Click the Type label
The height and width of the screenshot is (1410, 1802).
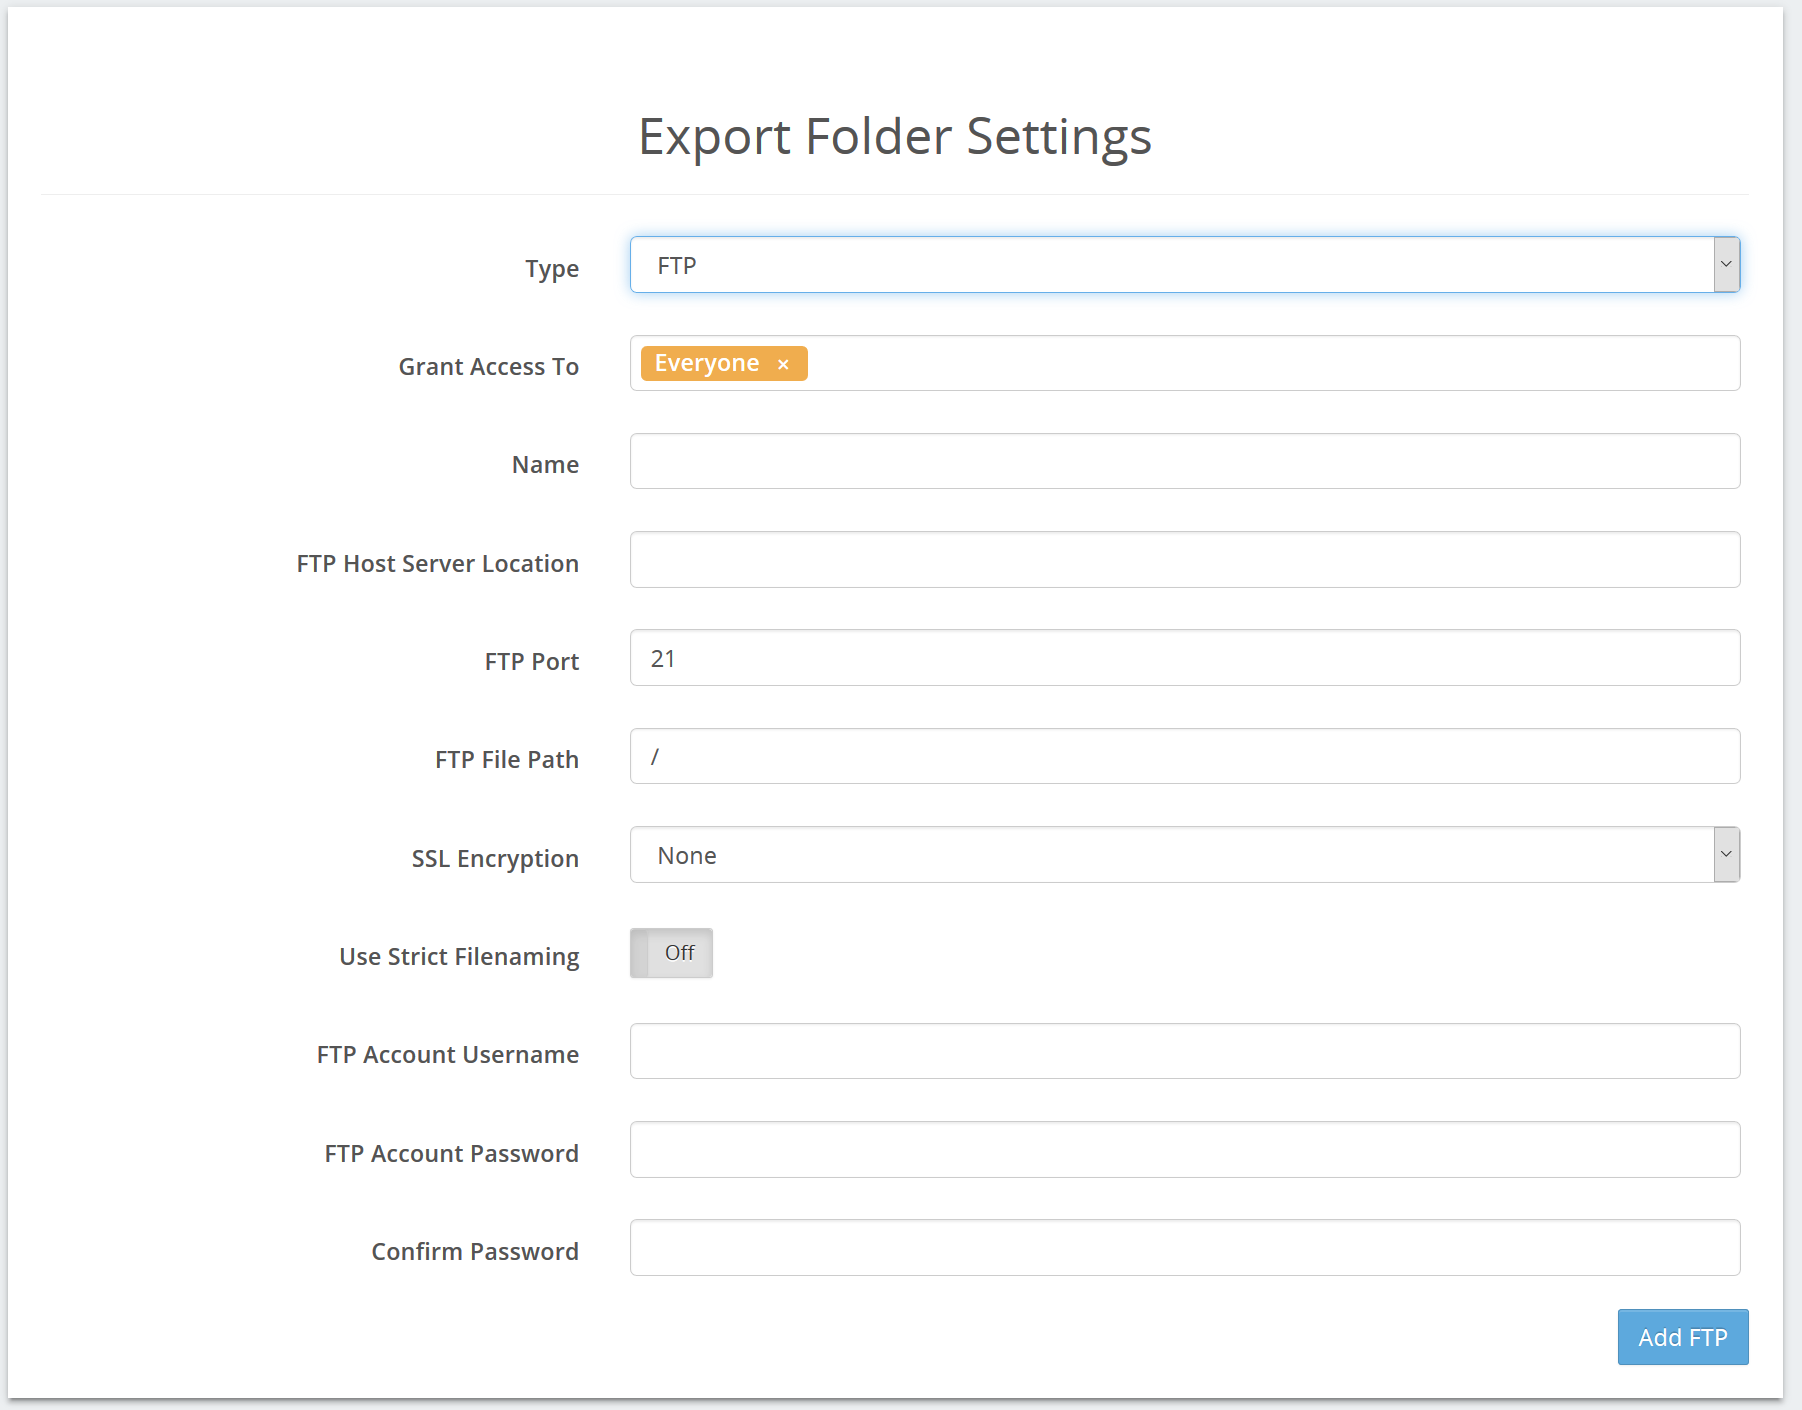pos(552,269)
